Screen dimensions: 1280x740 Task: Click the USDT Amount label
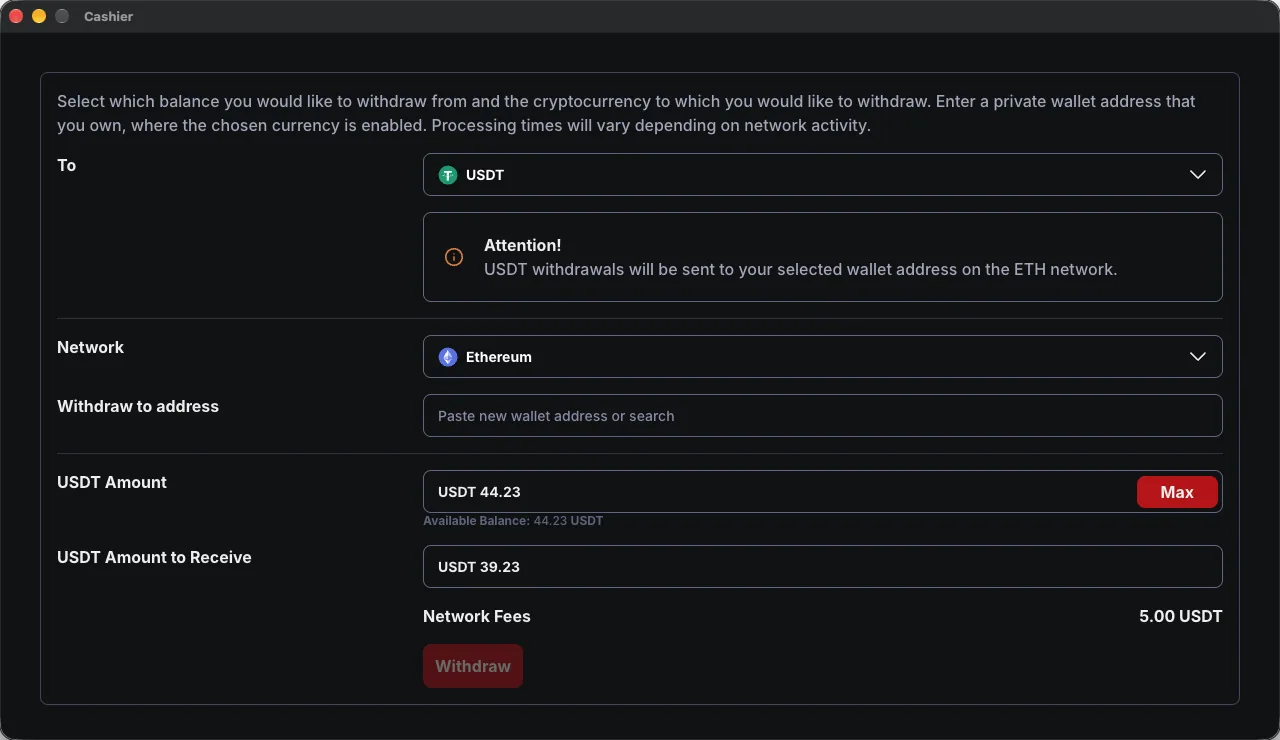[112, 482]
